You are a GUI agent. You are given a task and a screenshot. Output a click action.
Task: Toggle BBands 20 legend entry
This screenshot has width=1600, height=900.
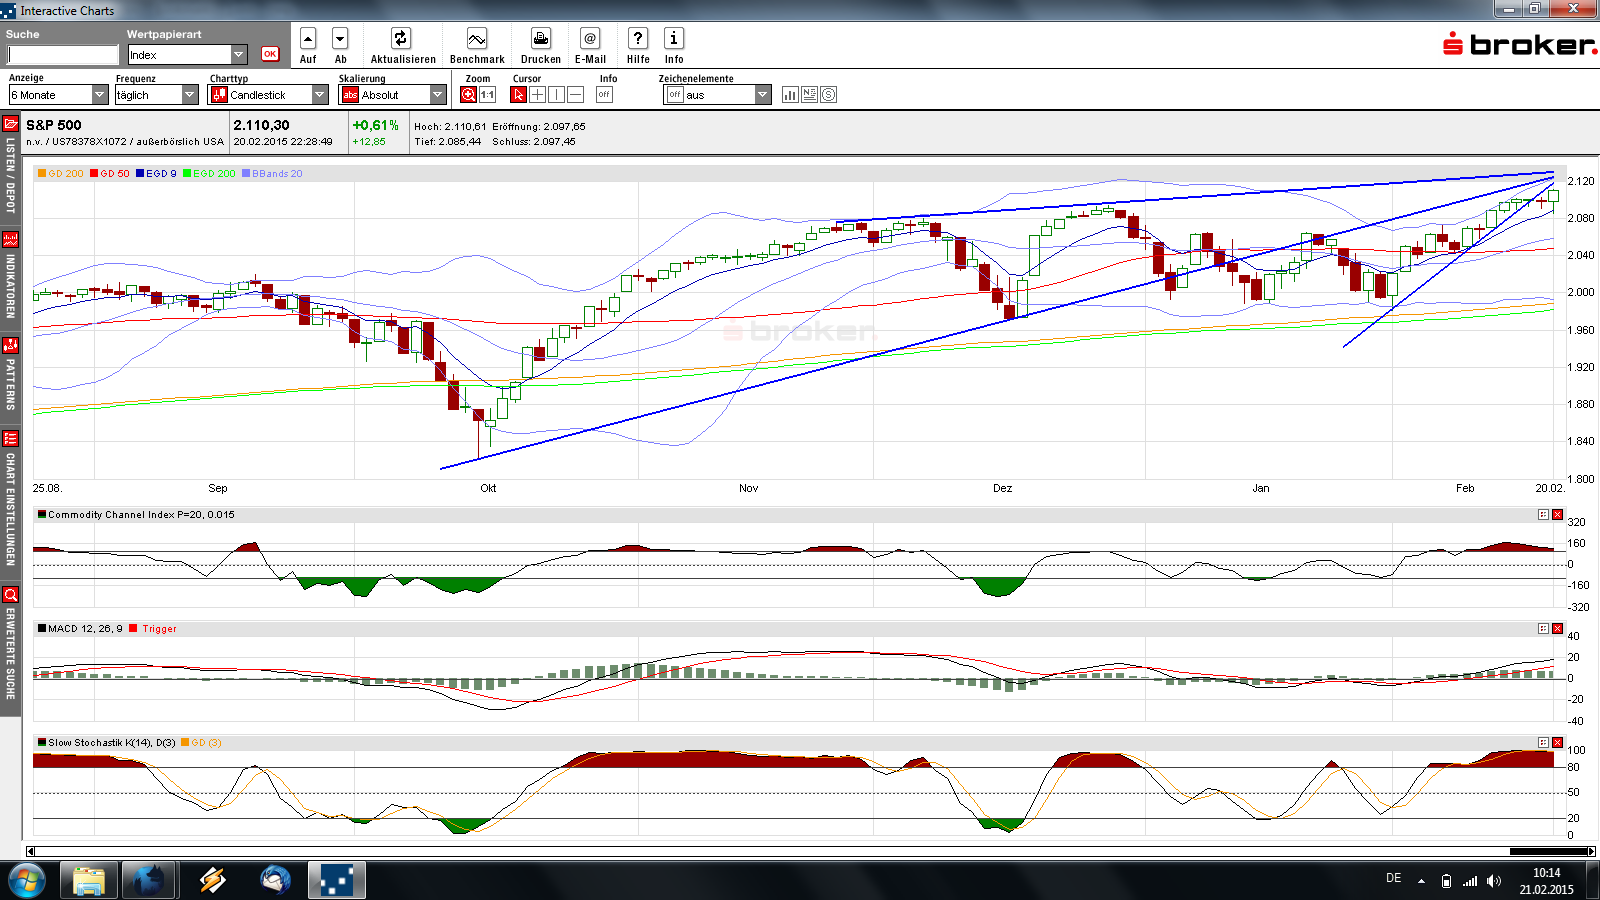pos(272,174)
